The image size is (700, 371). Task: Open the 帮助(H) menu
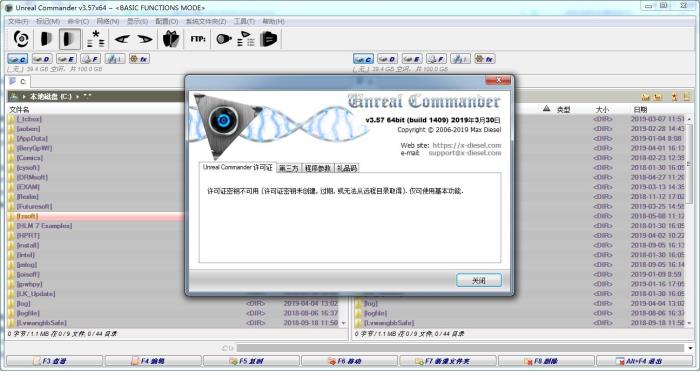[273, 21]
